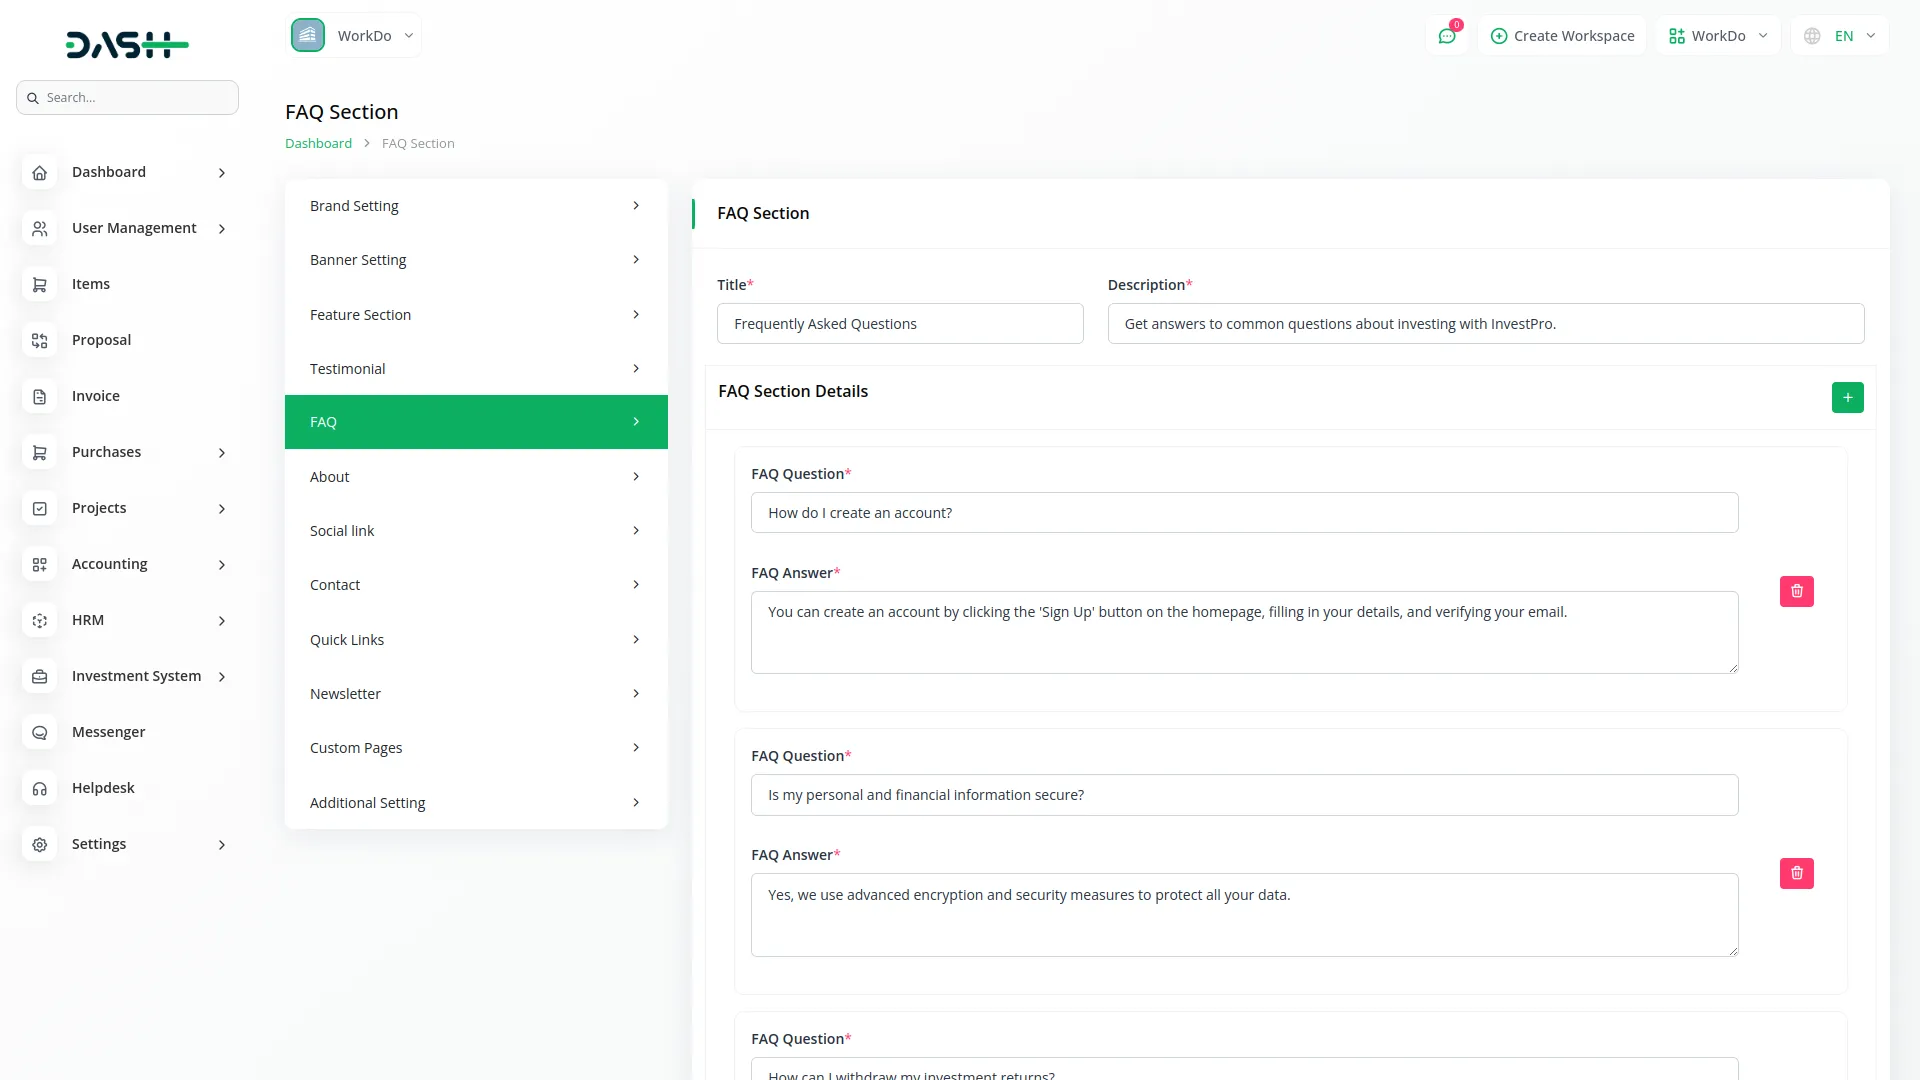Click the DASH logo
This screenshot has height=1080, width=1920.
click(x=127, y=44)
